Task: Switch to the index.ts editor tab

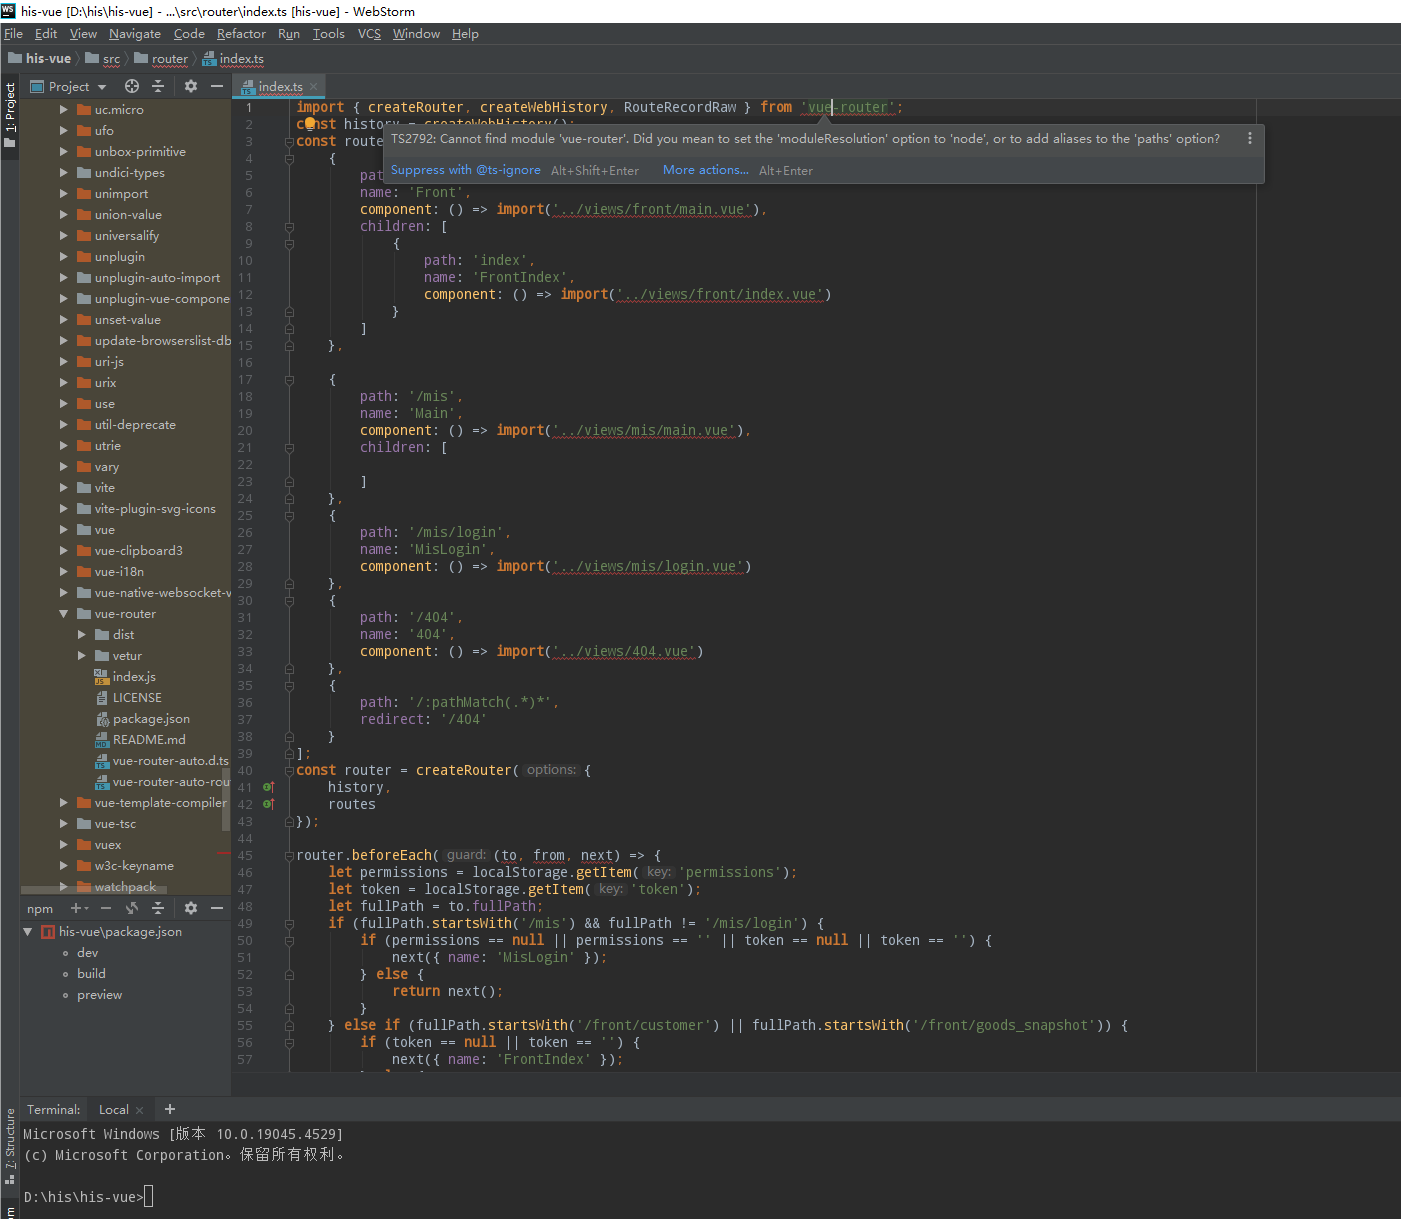Action: (279, 87)
